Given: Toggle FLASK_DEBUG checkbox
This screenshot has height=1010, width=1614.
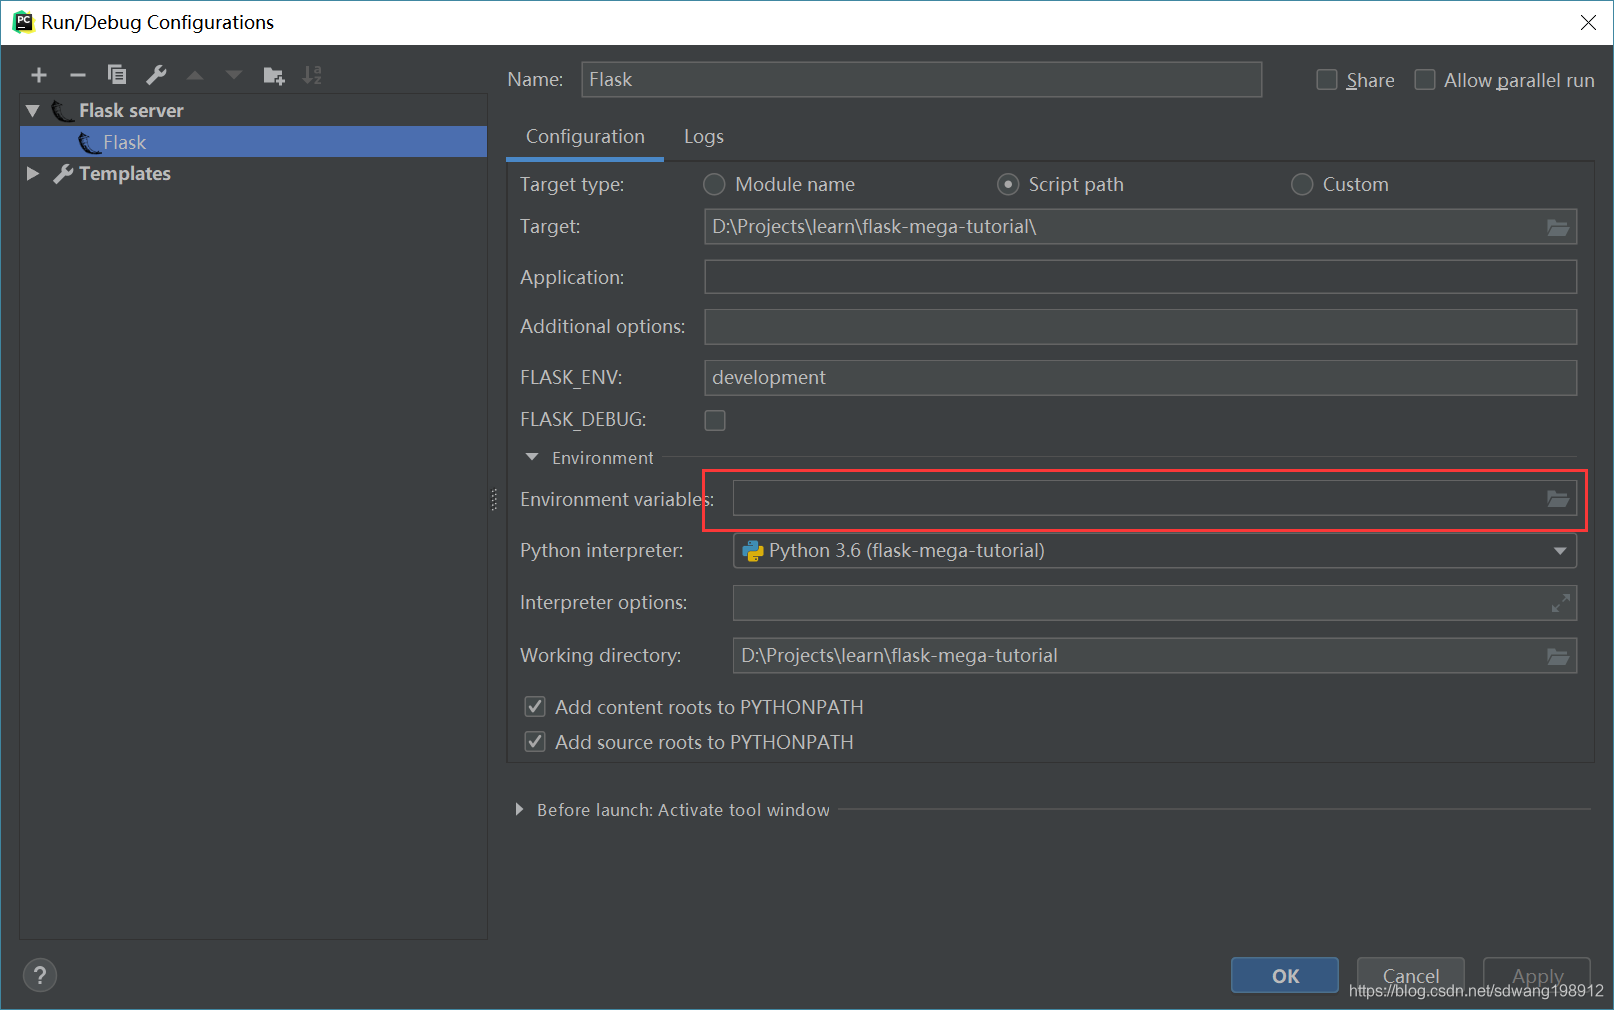Looking at the screenshot, I should tap(715, 420).
